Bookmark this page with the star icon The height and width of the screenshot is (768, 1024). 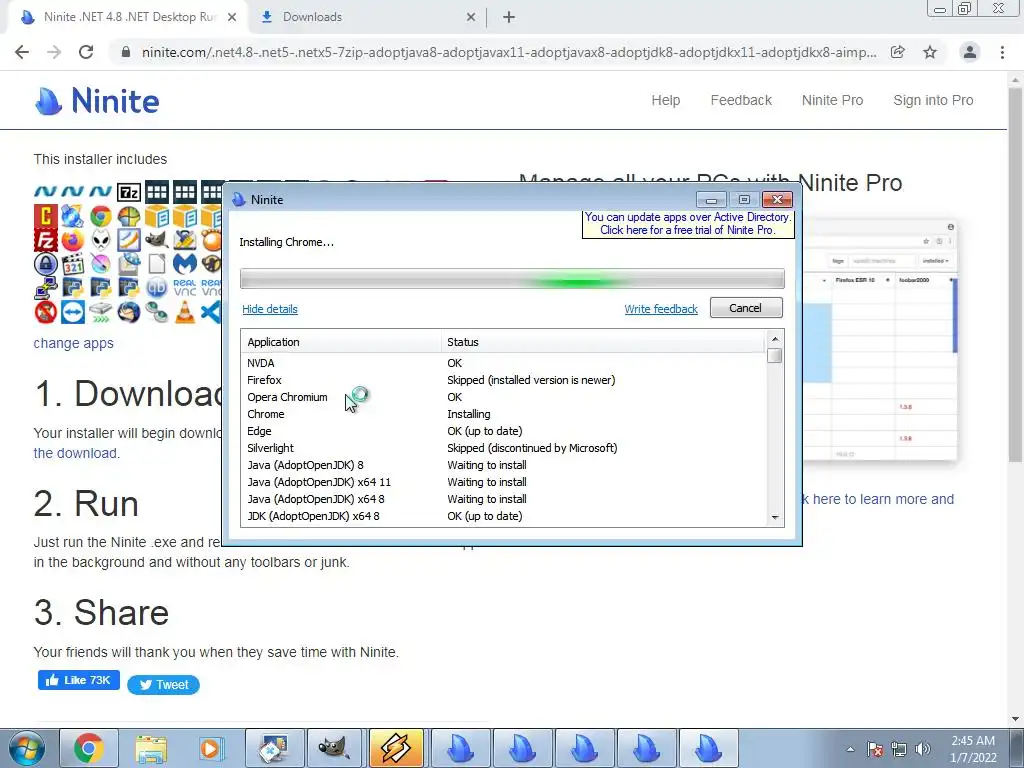[930, 52]
